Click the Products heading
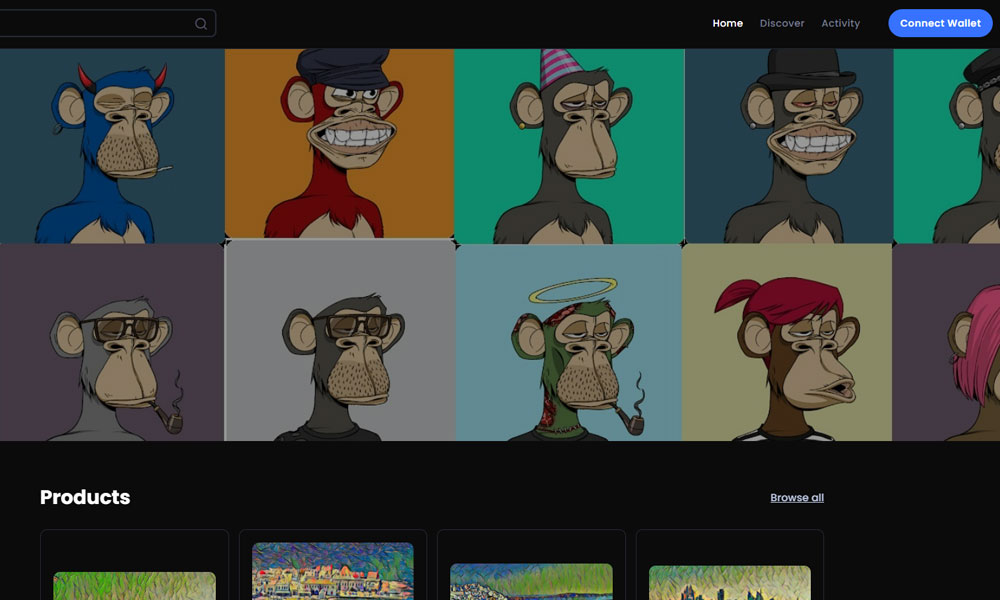This screenshot has width=1000, height=600. pos(85,497)
